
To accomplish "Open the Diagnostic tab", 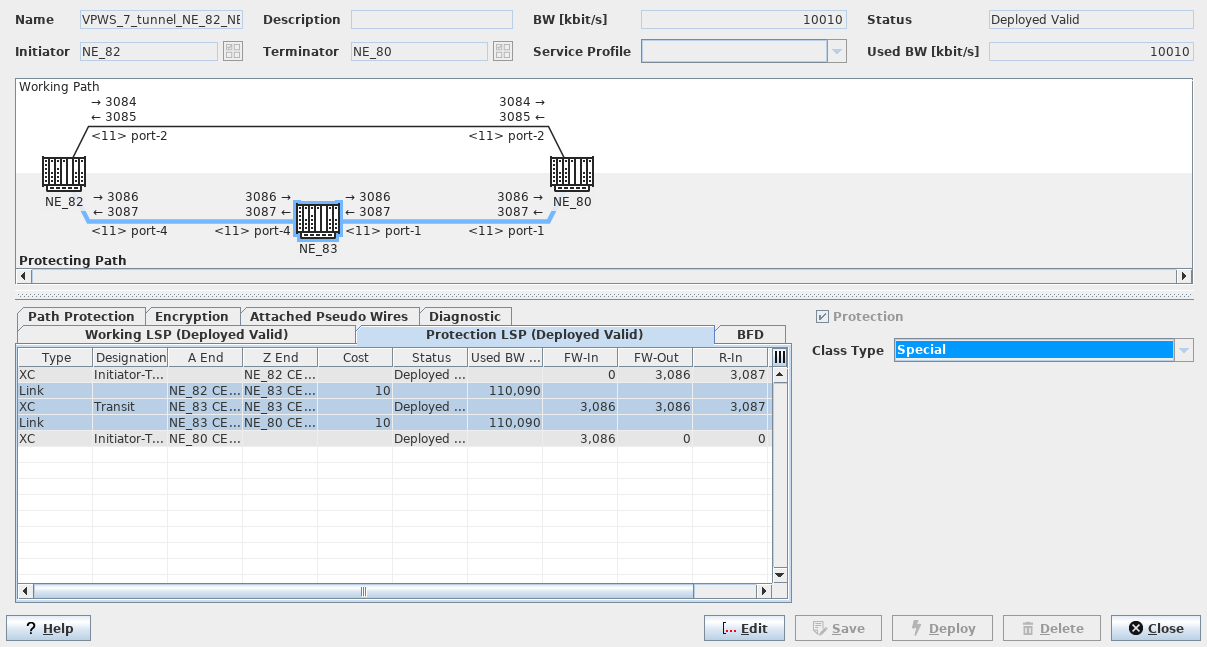I will [x=464, y=316].
